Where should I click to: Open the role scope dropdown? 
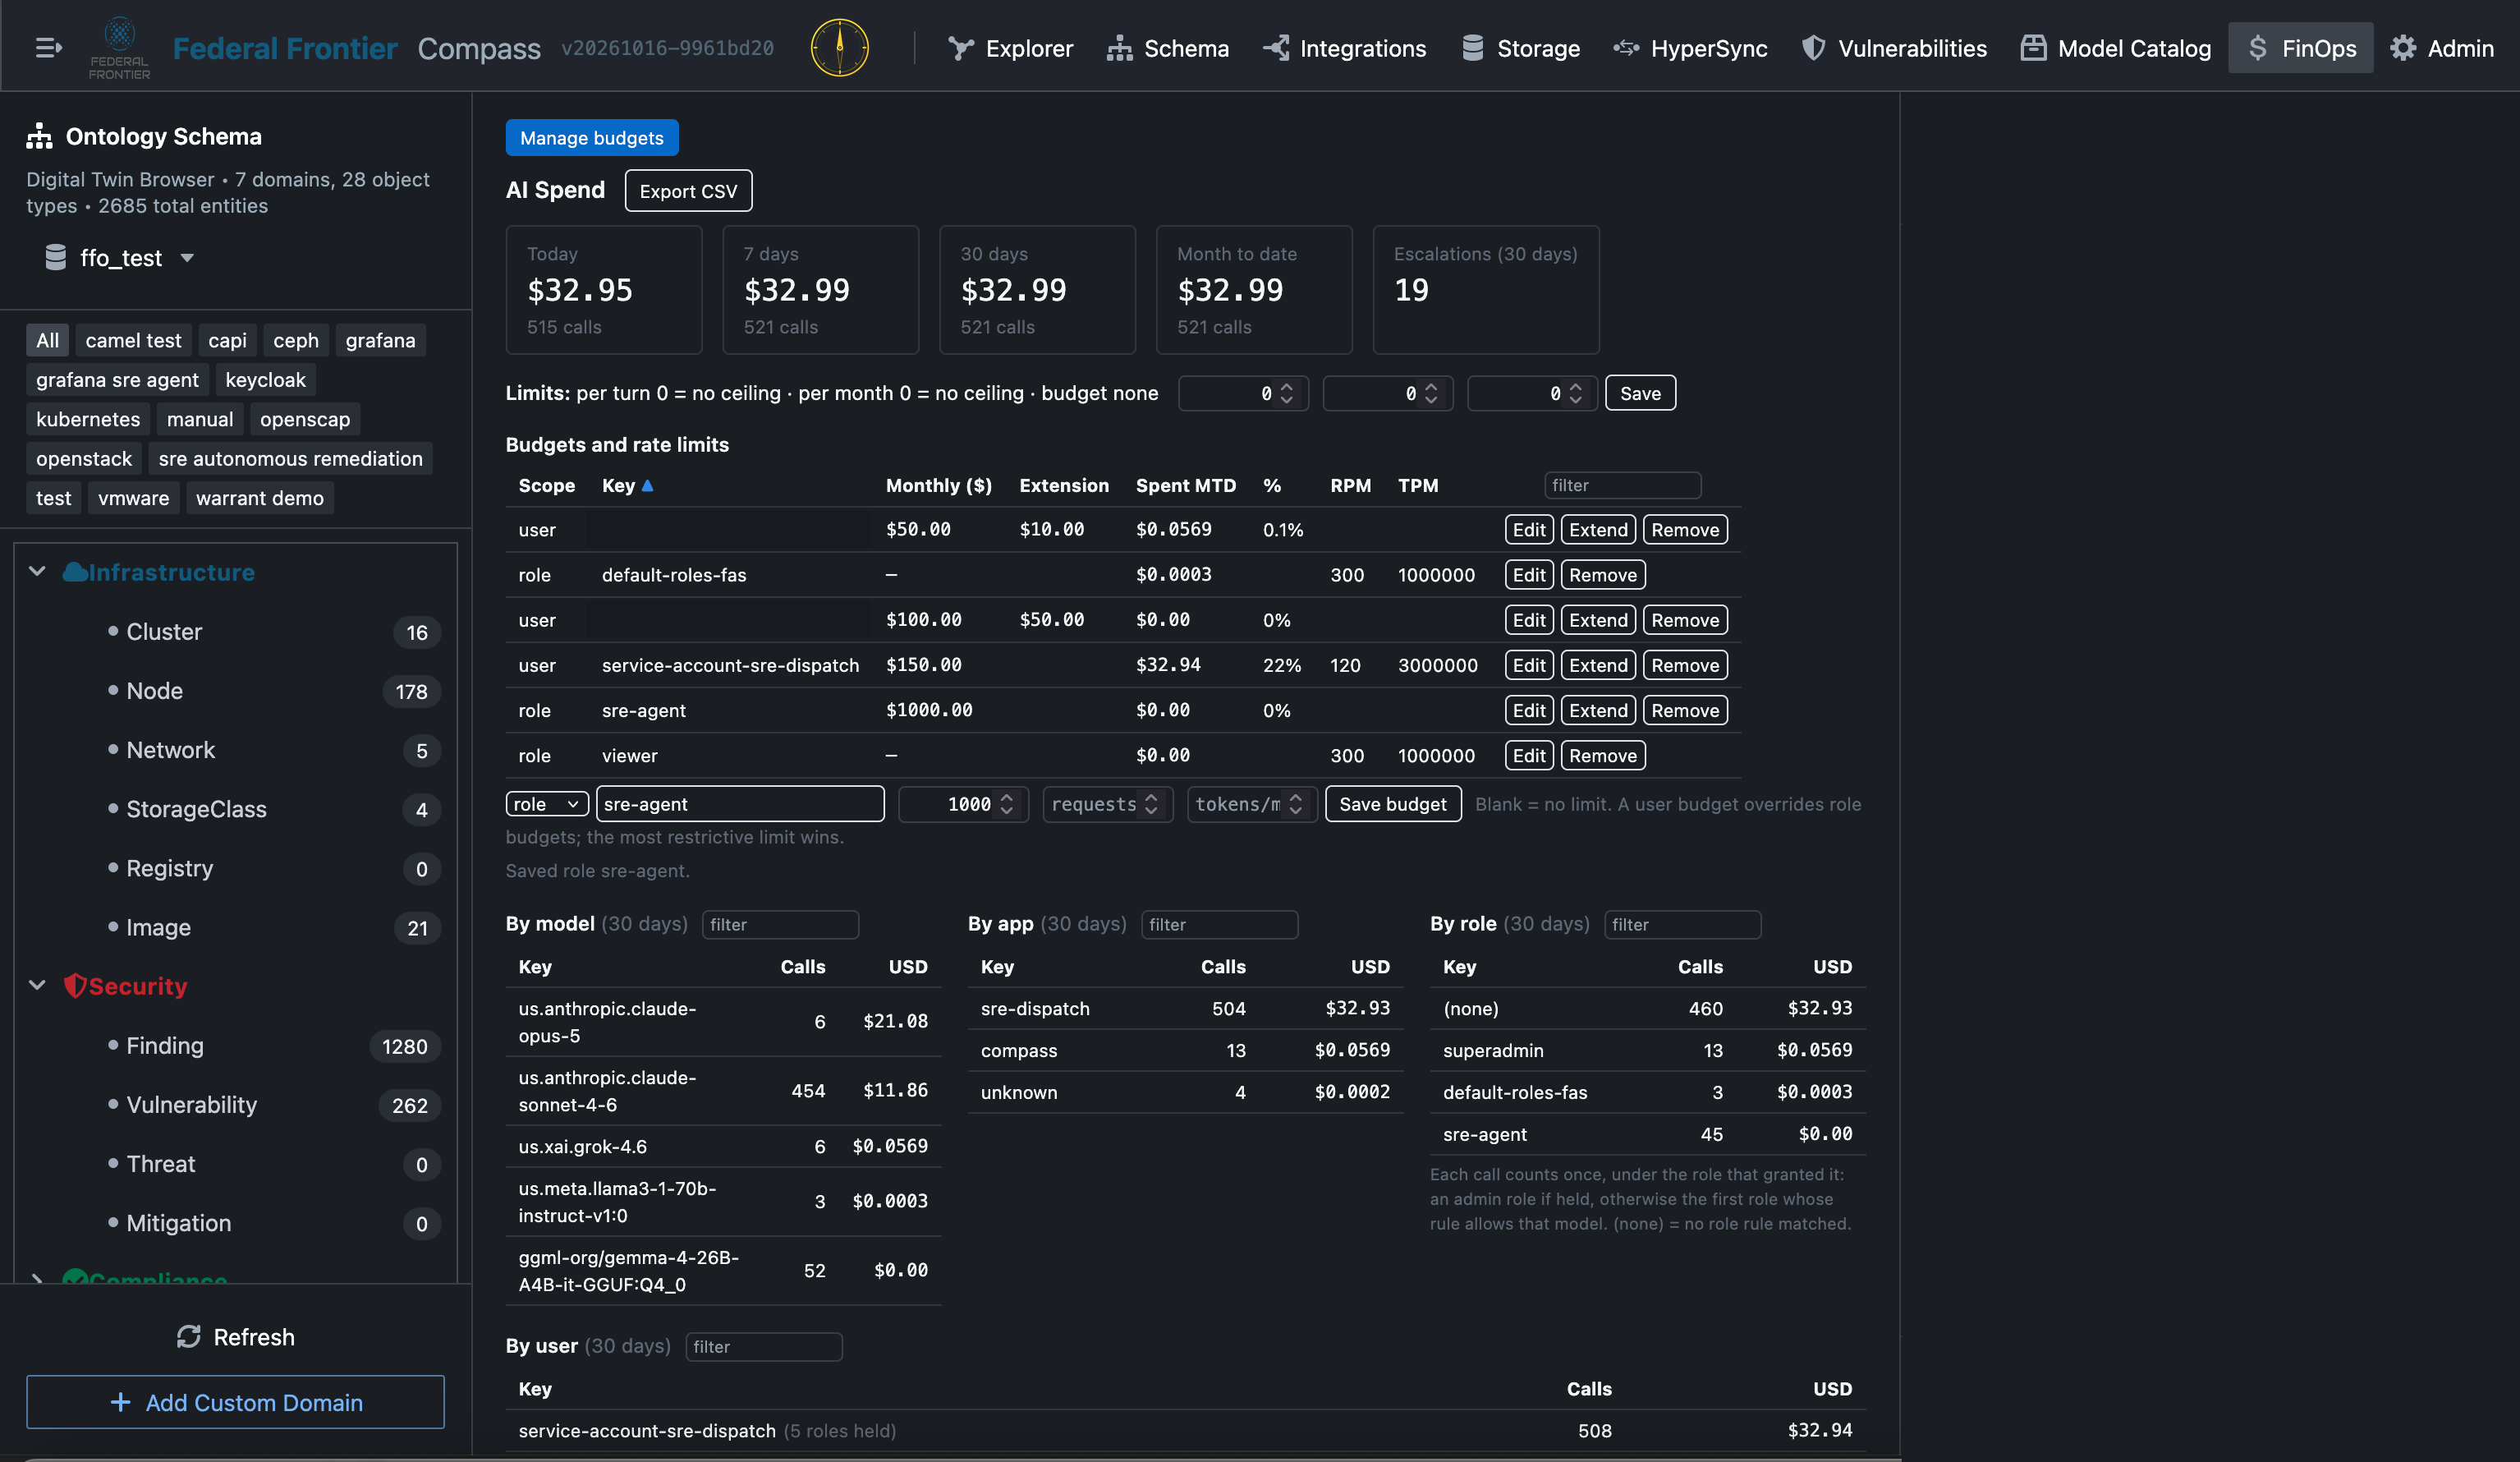point(547,804)
